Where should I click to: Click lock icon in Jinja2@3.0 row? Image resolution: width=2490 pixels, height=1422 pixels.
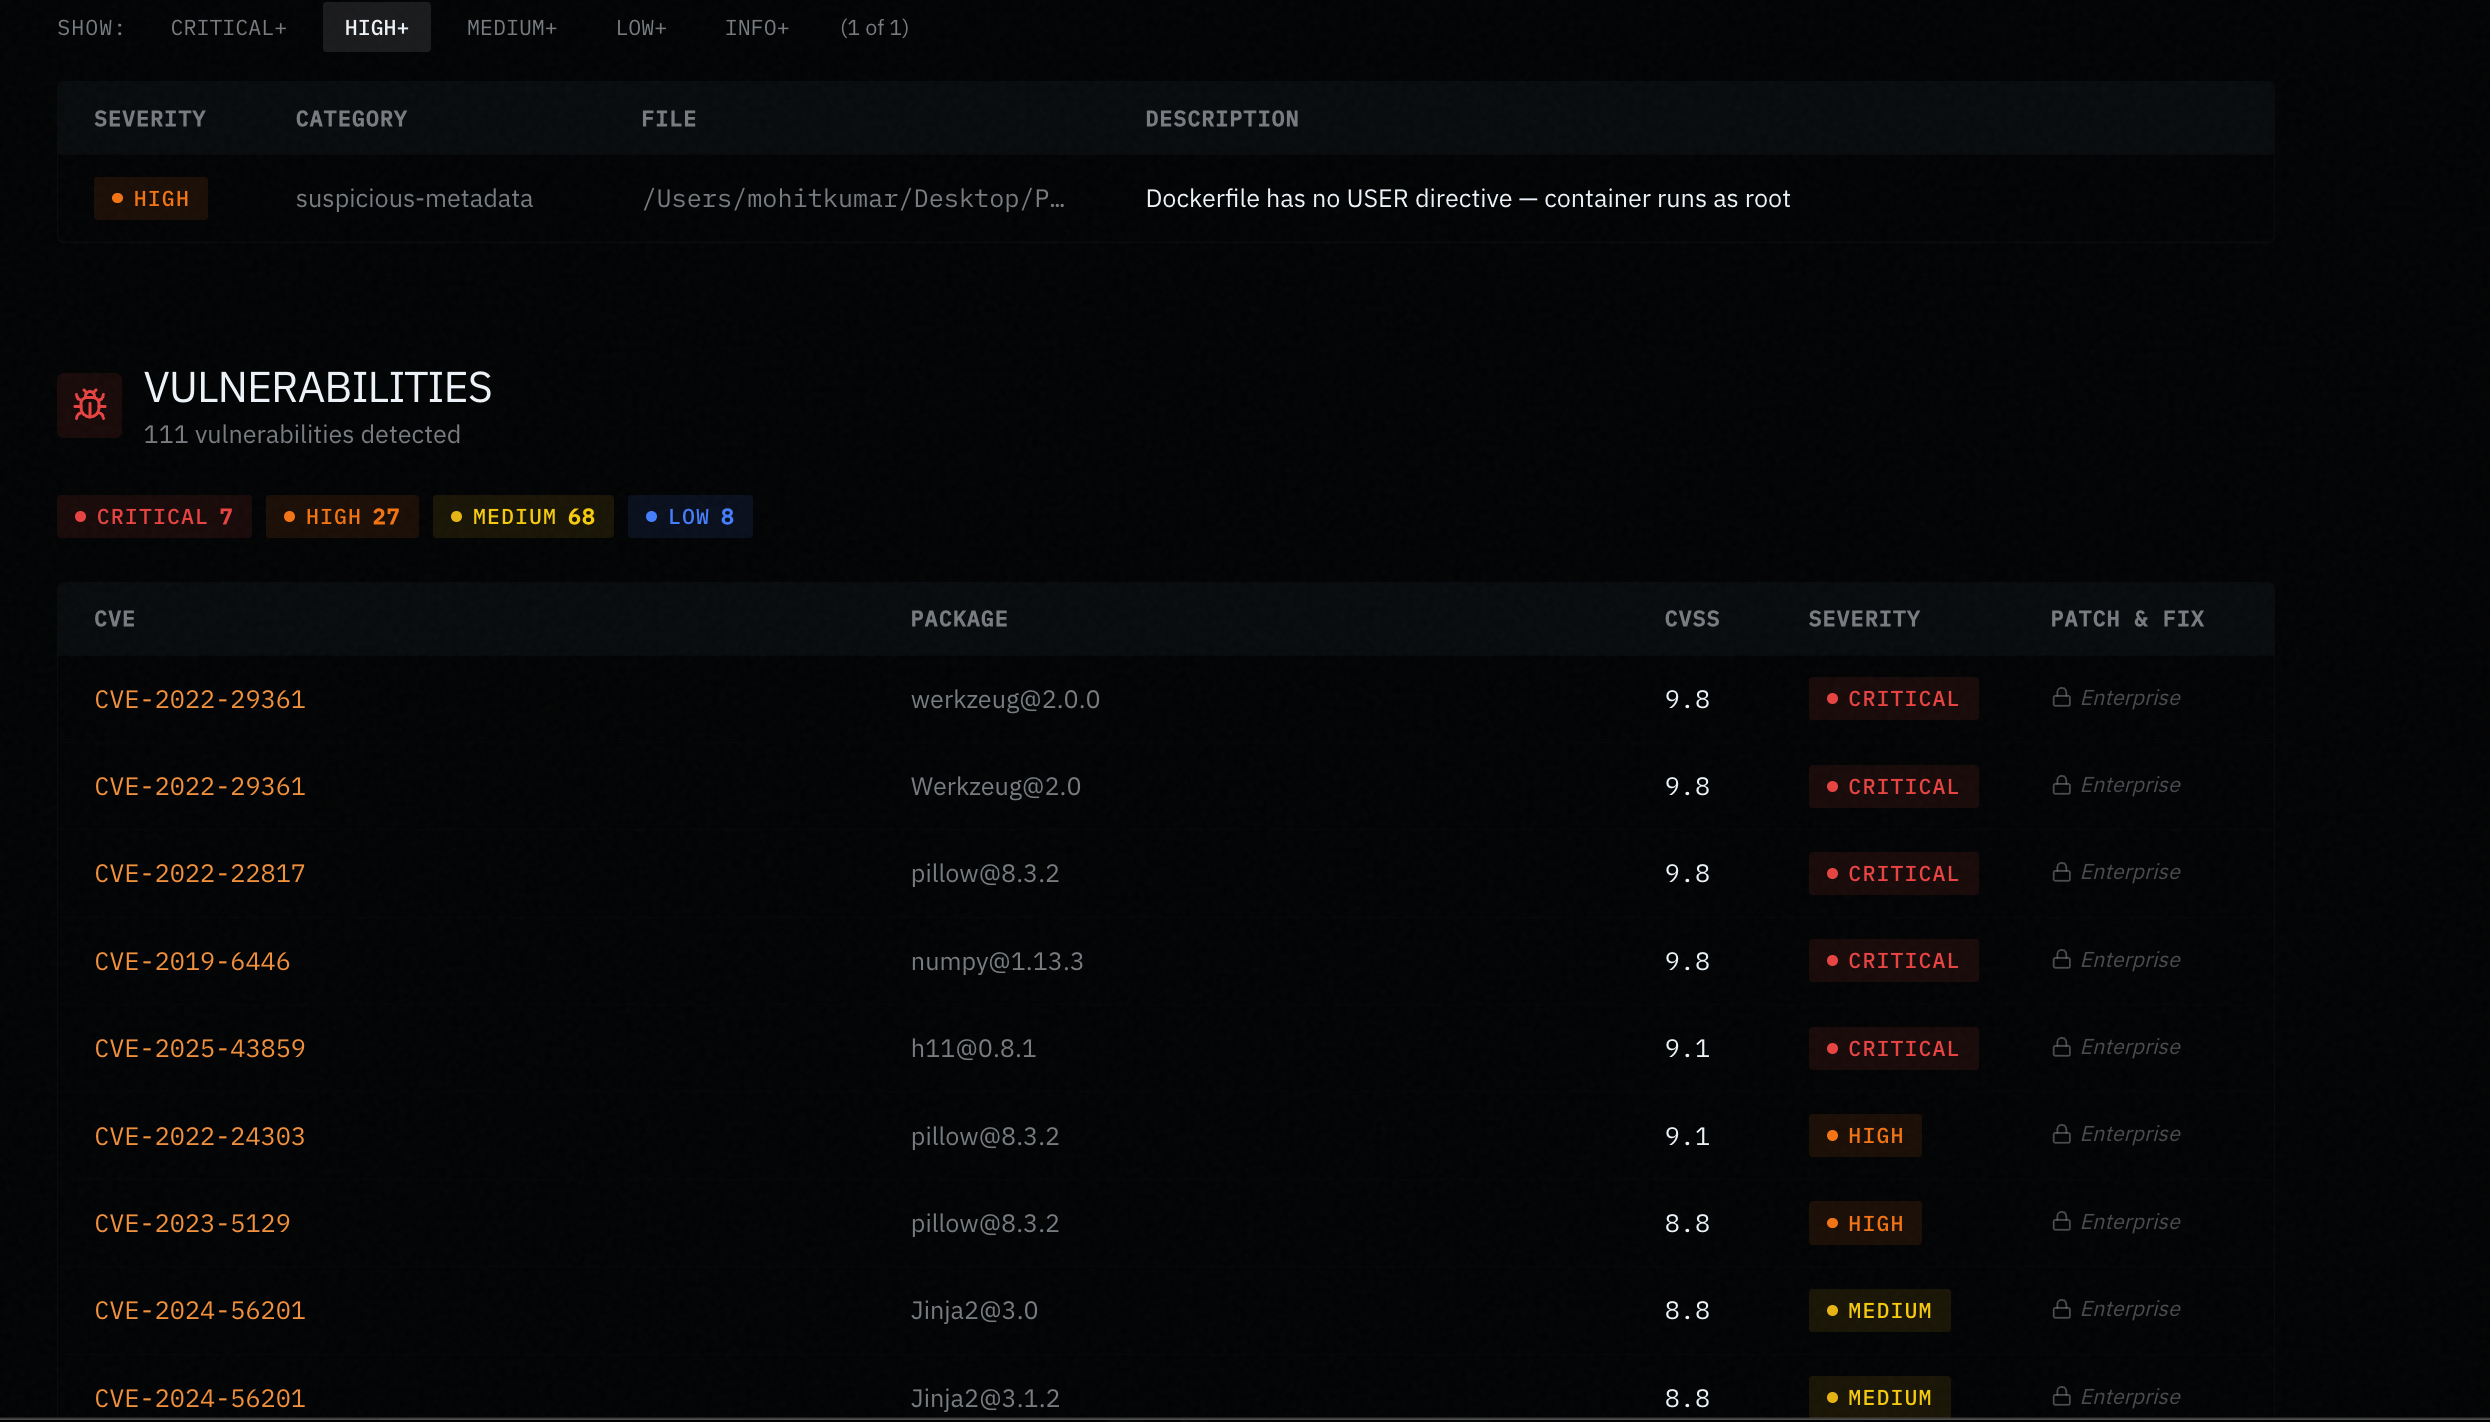pos(2061,1309)
